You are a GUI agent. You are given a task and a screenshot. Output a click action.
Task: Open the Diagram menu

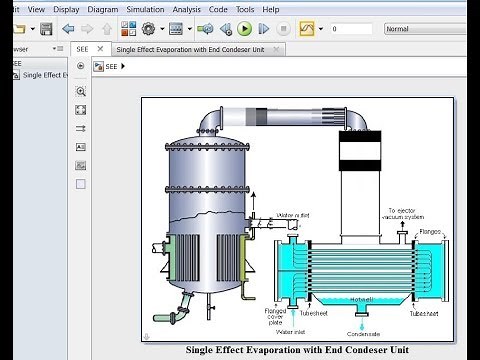103,10
